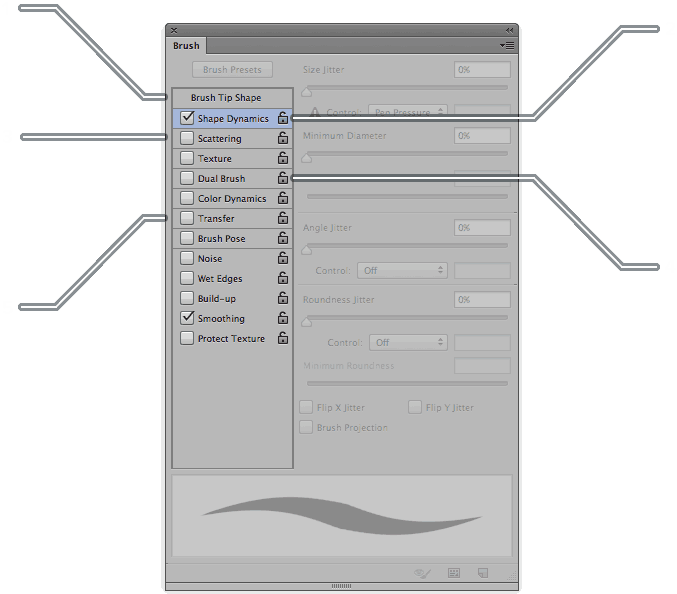Click the Size Jitter percentage field

[482, 70]
